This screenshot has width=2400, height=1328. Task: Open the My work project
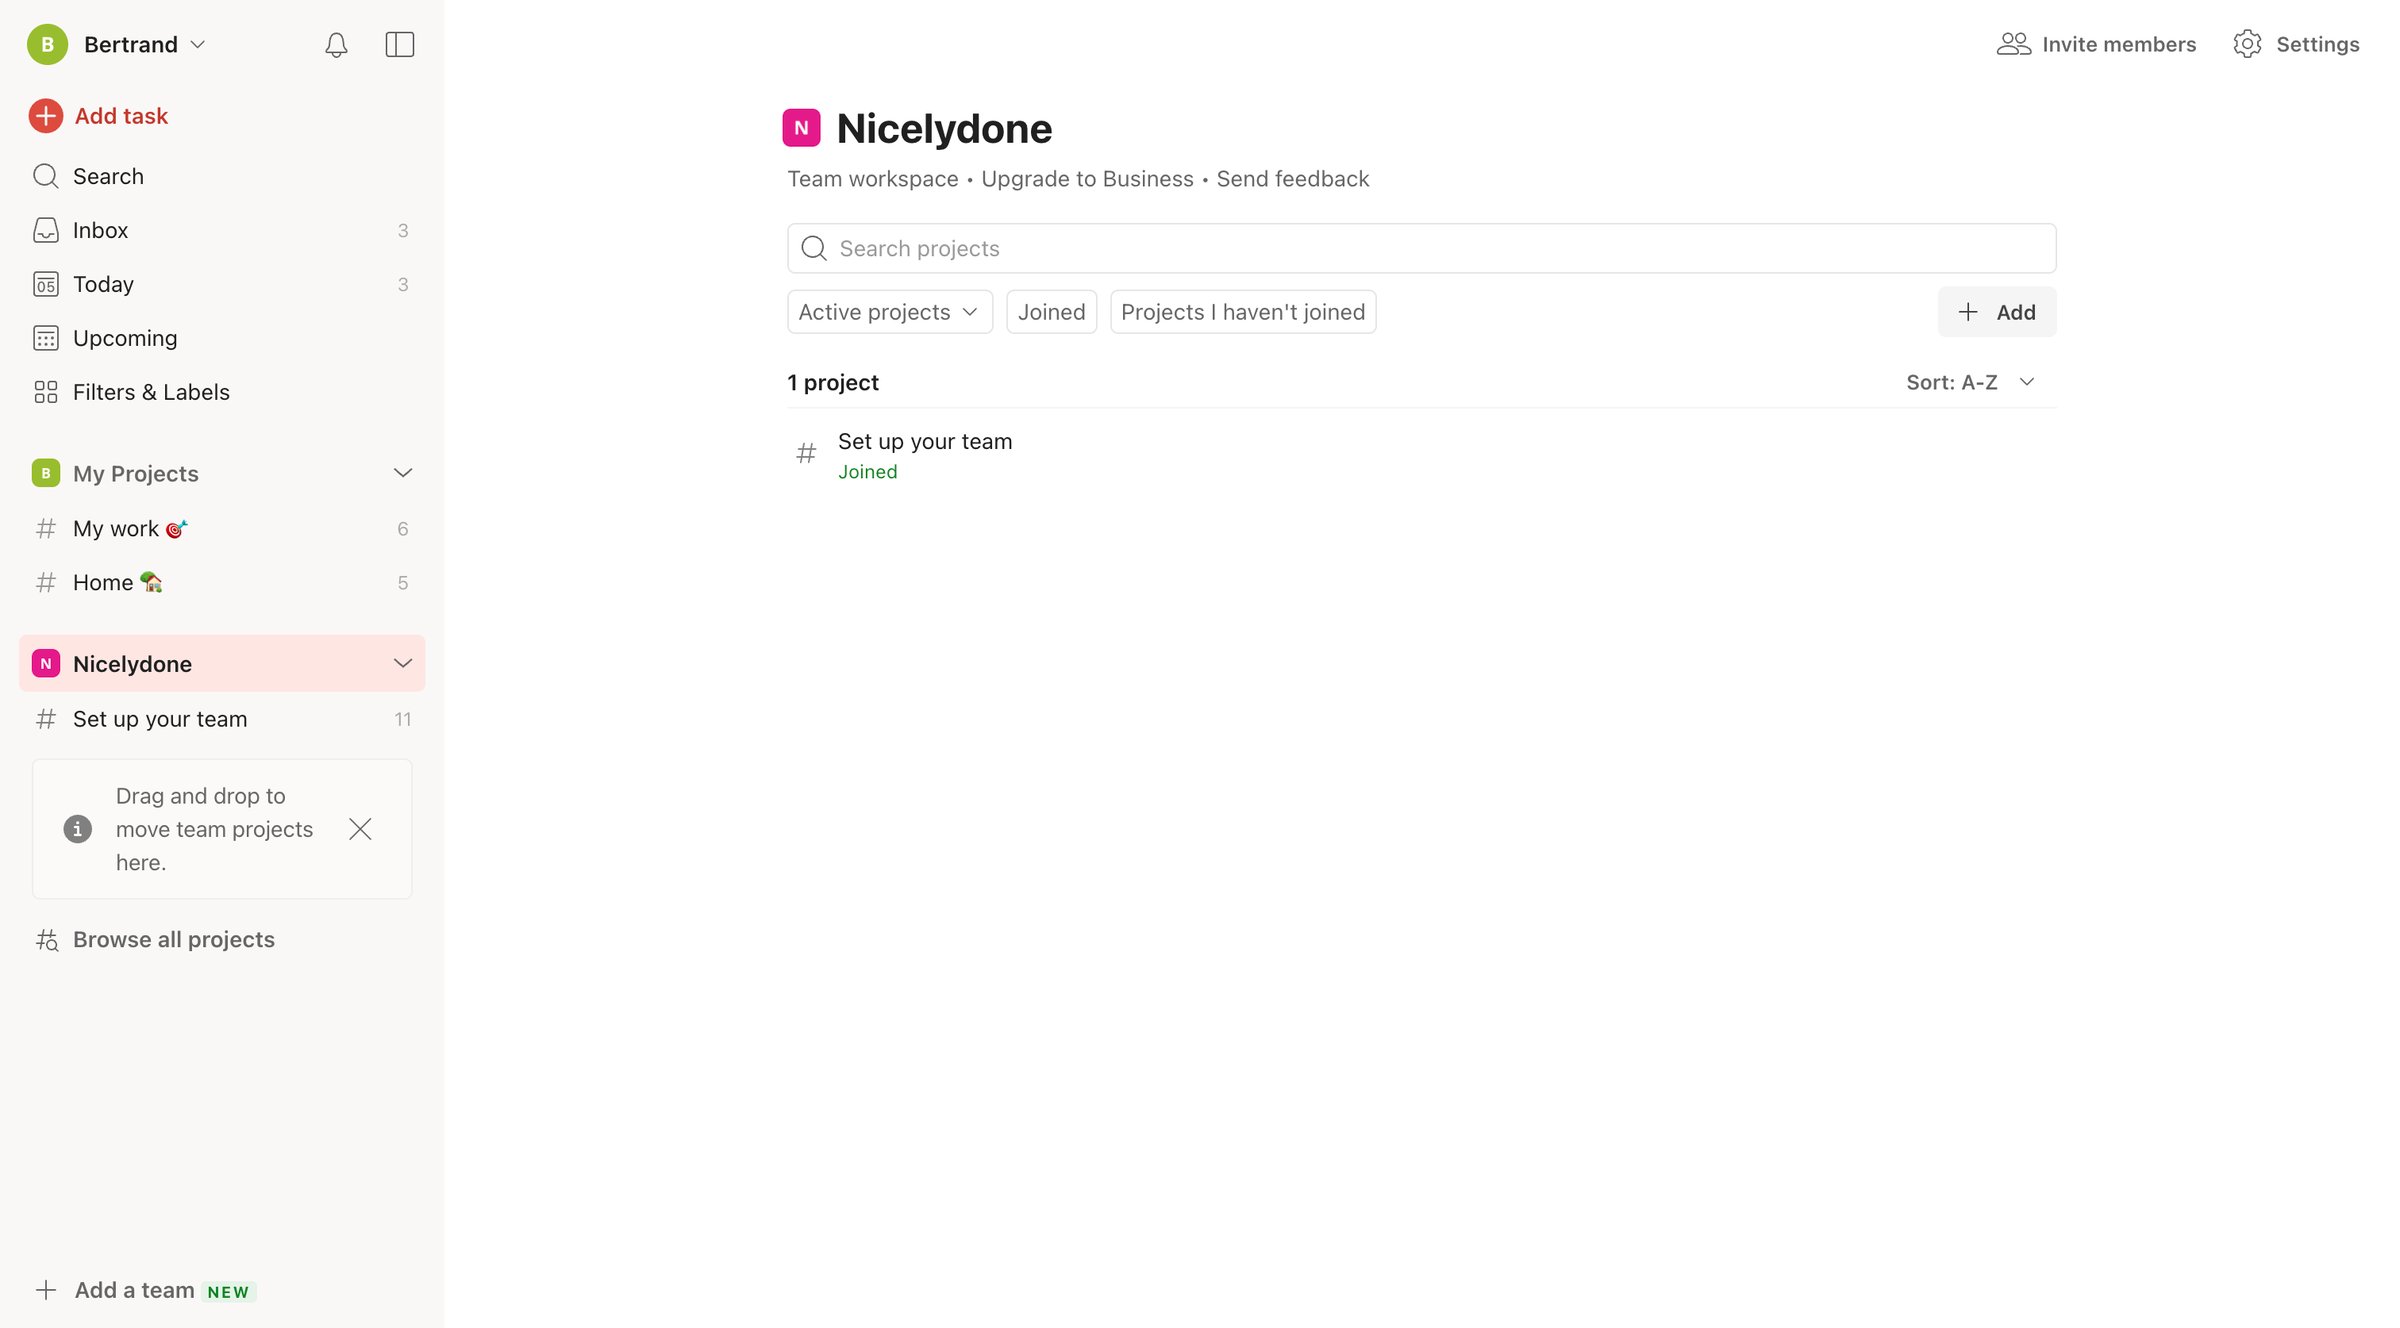[222, 528]
